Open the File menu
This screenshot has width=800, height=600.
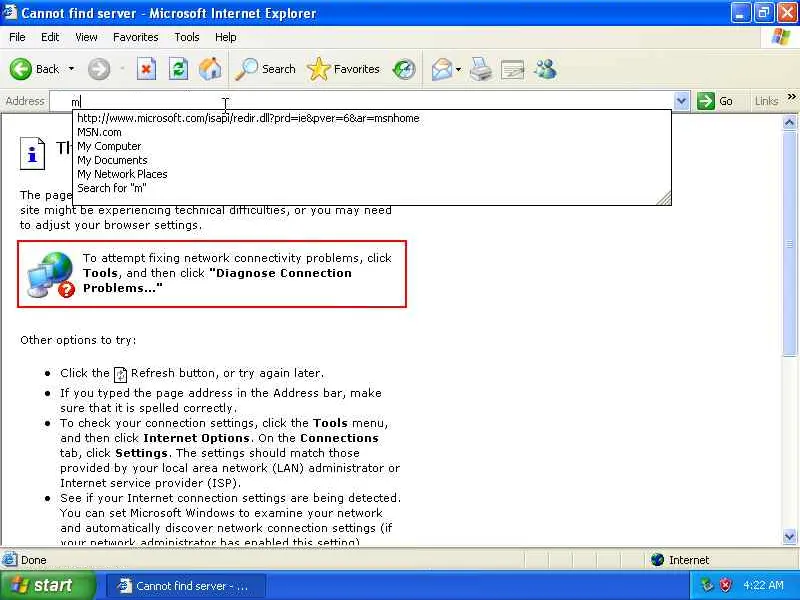coord(17,37)
